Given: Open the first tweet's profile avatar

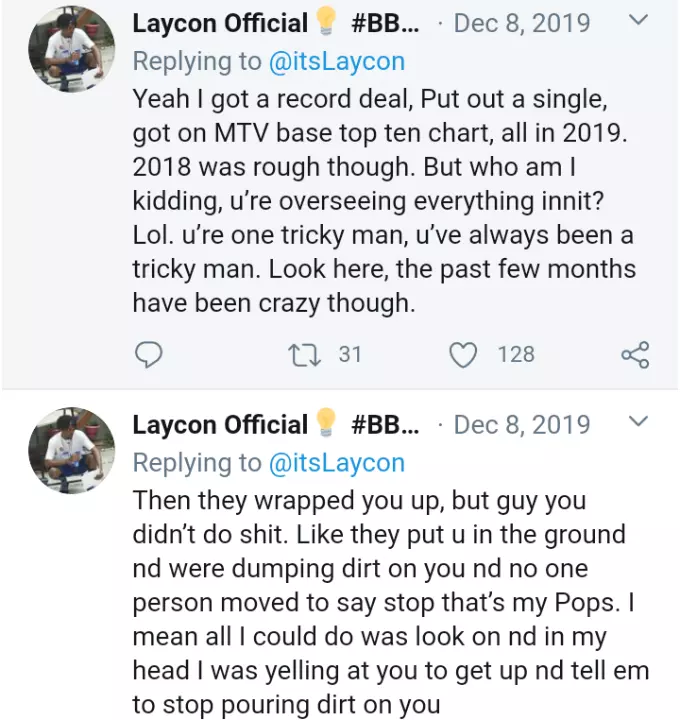Looking at the screenshot, I should [x=70, y=50].
